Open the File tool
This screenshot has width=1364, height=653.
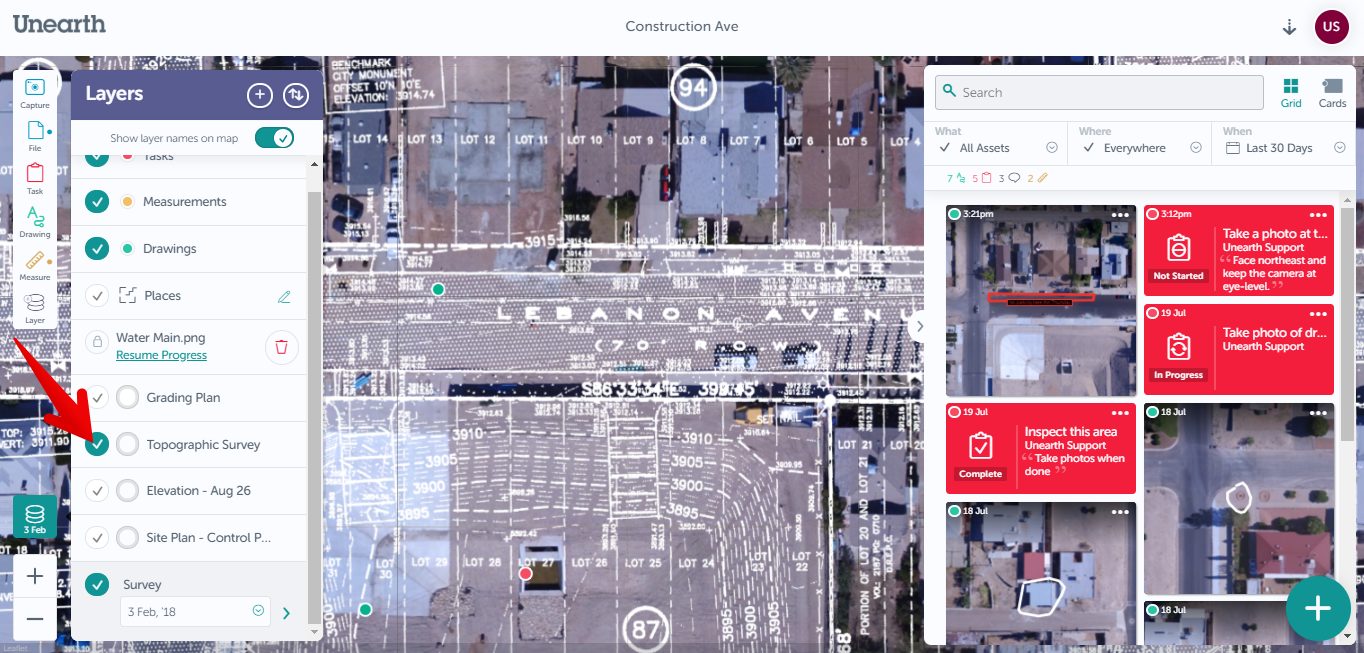[x=35, y=136]
